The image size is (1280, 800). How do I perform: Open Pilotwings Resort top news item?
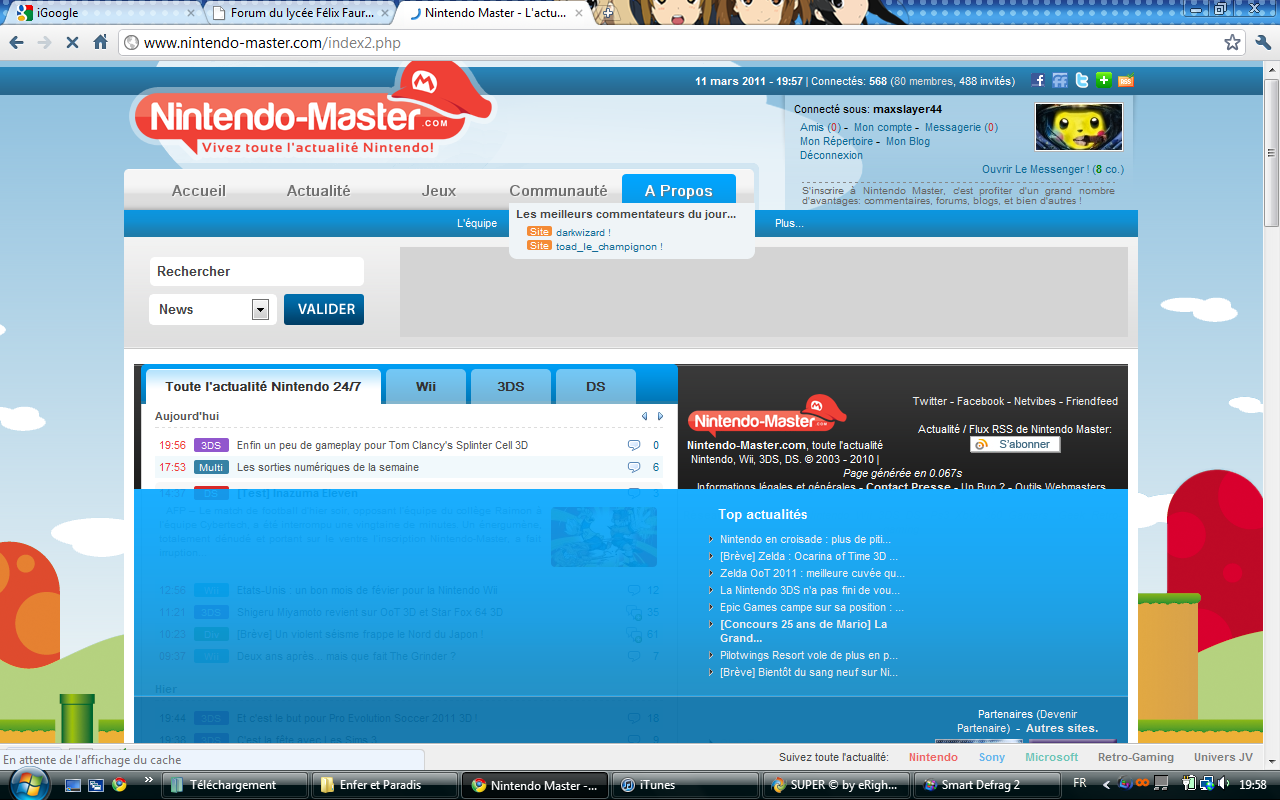[809, 655]
